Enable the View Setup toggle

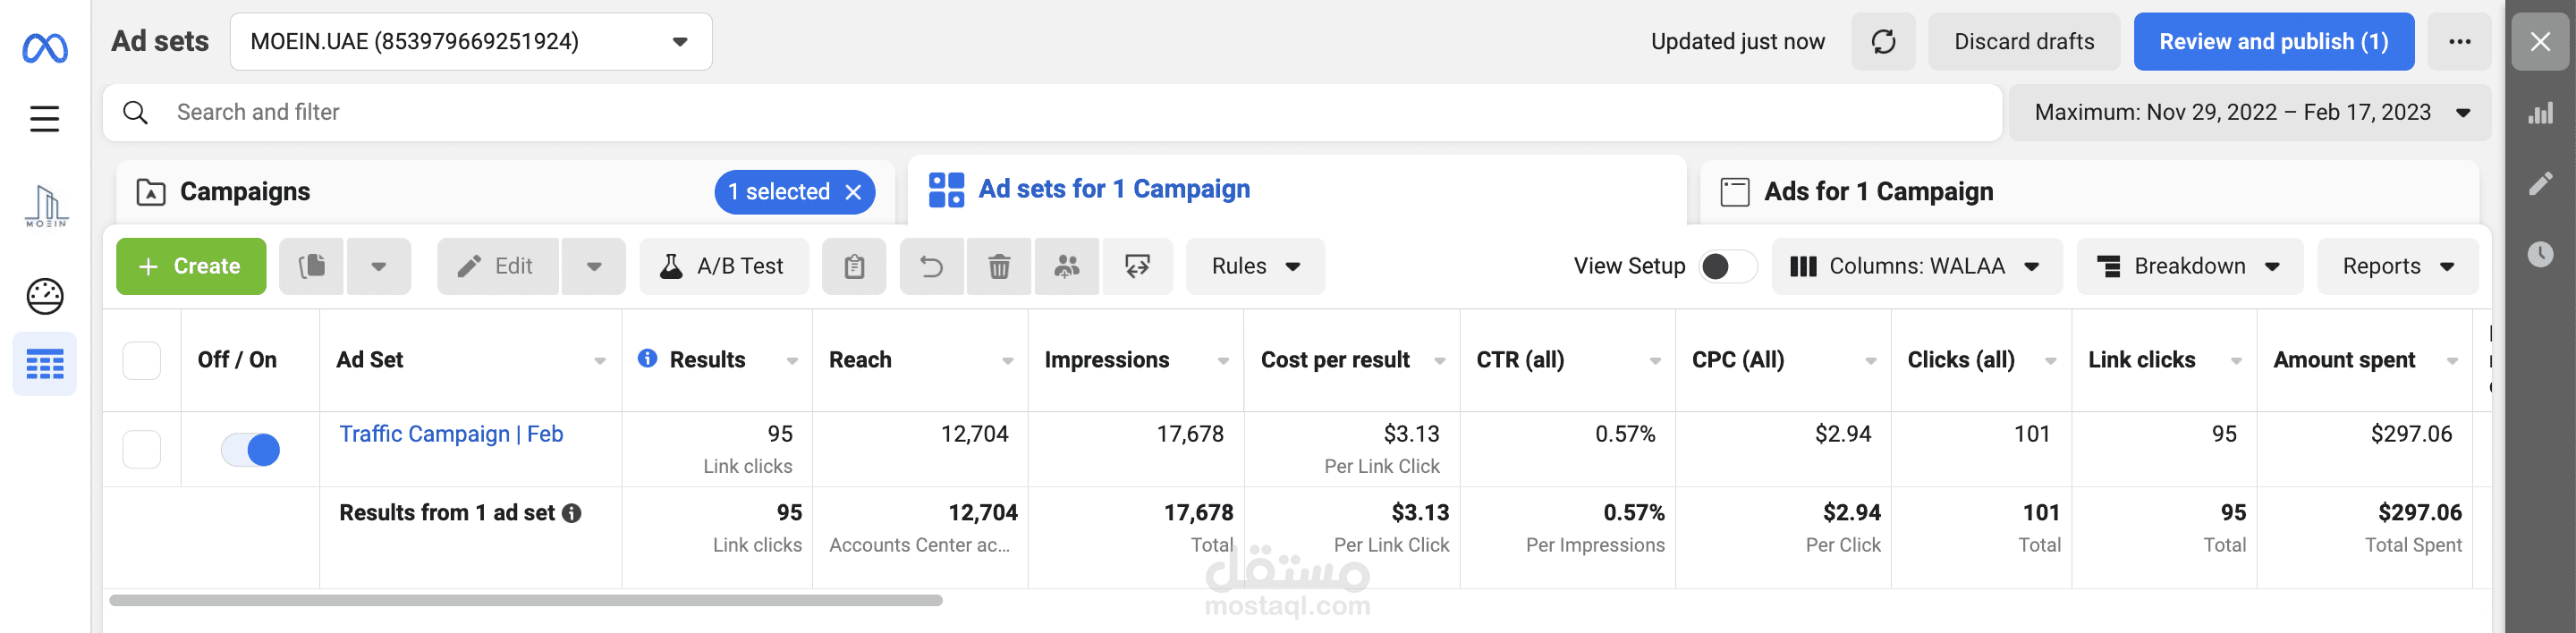1727,267
